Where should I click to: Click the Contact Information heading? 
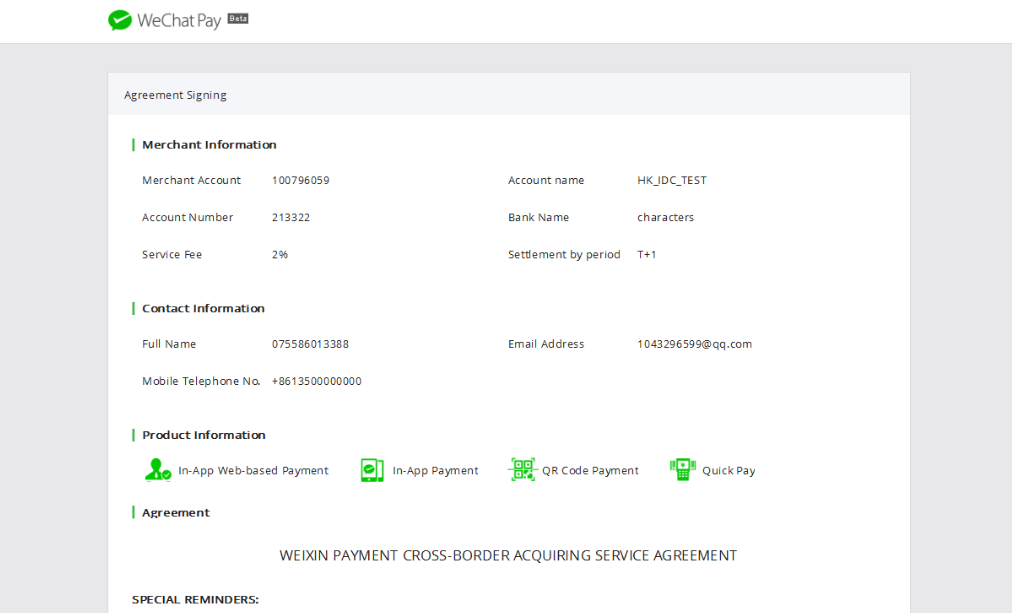point(203,308)
